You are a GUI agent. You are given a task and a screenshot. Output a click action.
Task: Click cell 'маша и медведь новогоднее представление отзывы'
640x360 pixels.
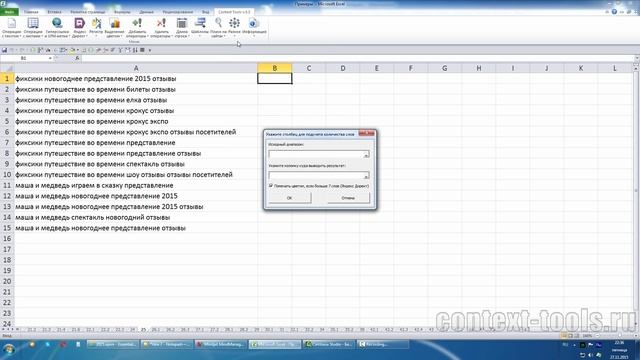pyautogui.click(x=136, y=228)
